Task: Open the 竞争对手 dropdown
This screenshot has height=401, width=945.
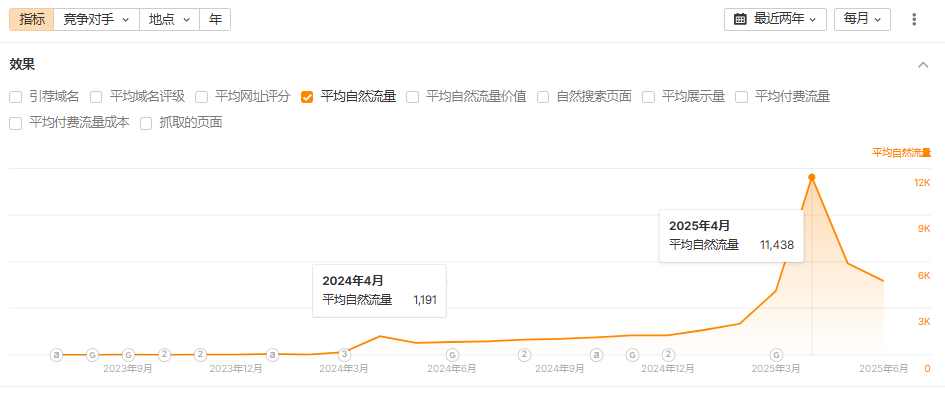Action: [96, 19]
